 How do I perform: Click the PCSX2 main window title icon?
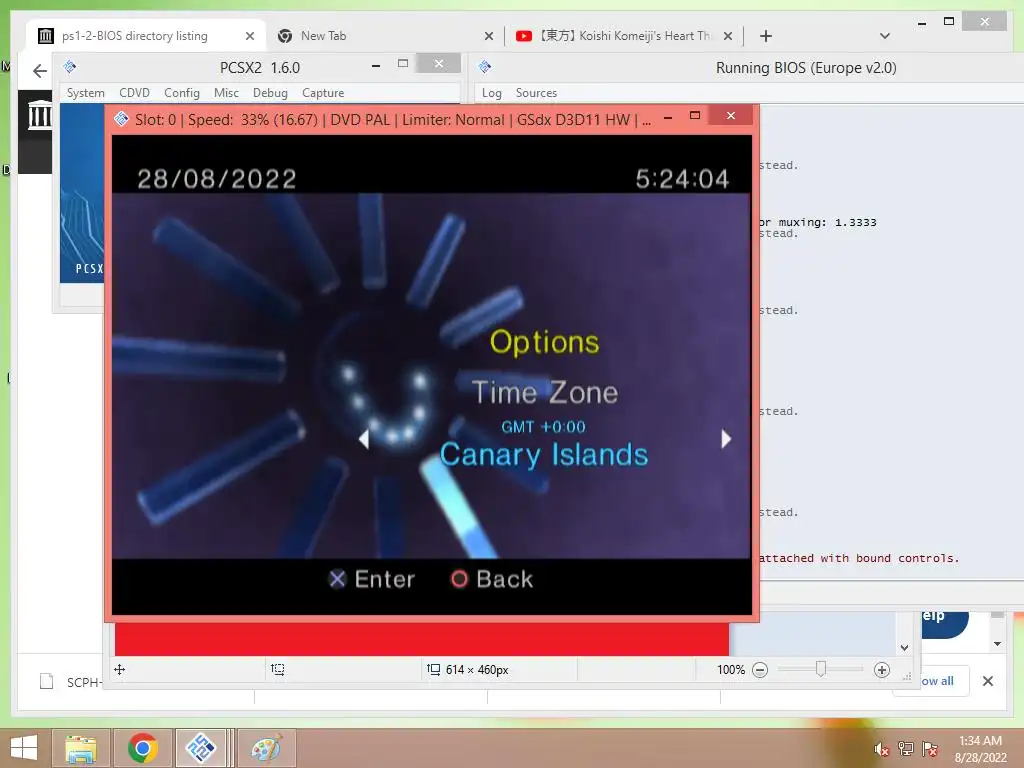pyautogui.click(x=70, y=67)
